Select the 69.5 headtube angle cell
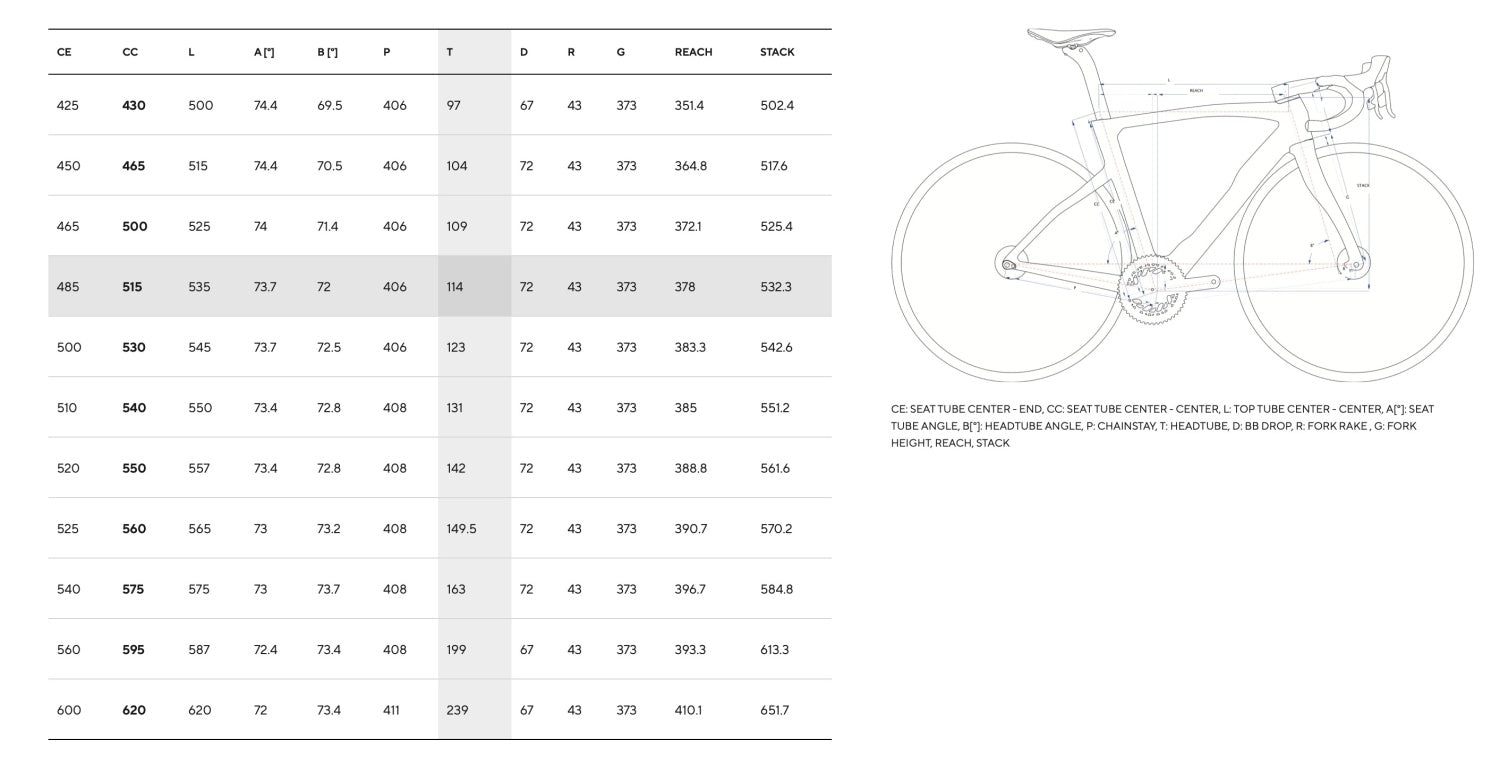 pos(330,105)
